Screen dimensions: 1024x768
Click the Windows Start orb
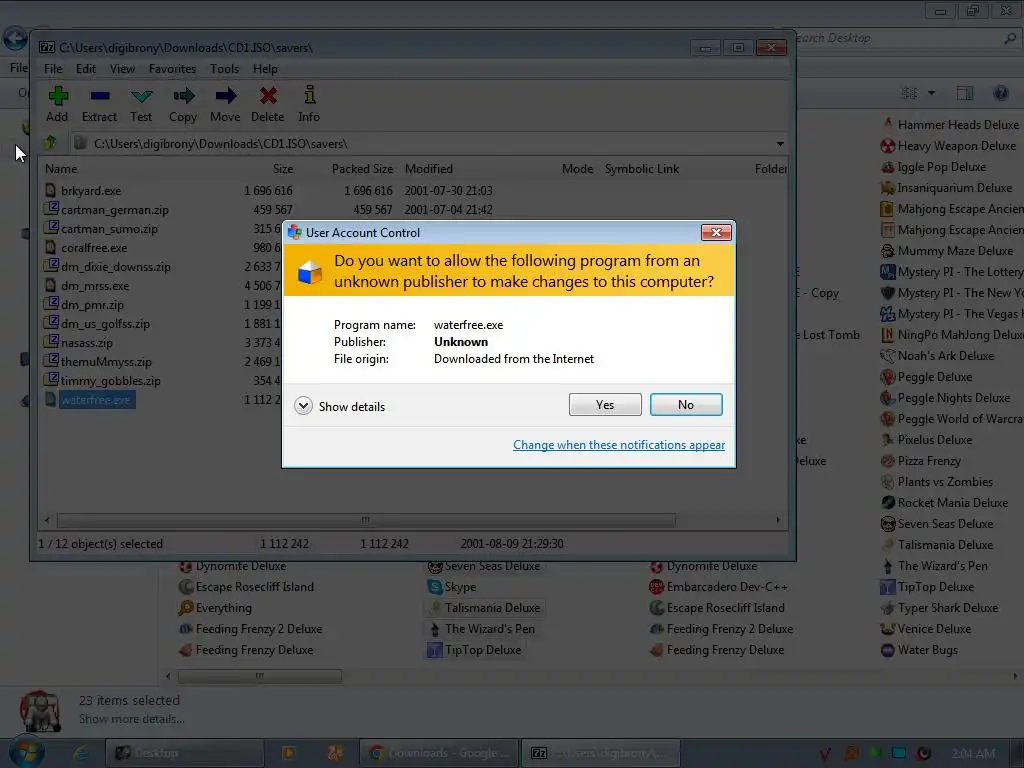(26, 752)
